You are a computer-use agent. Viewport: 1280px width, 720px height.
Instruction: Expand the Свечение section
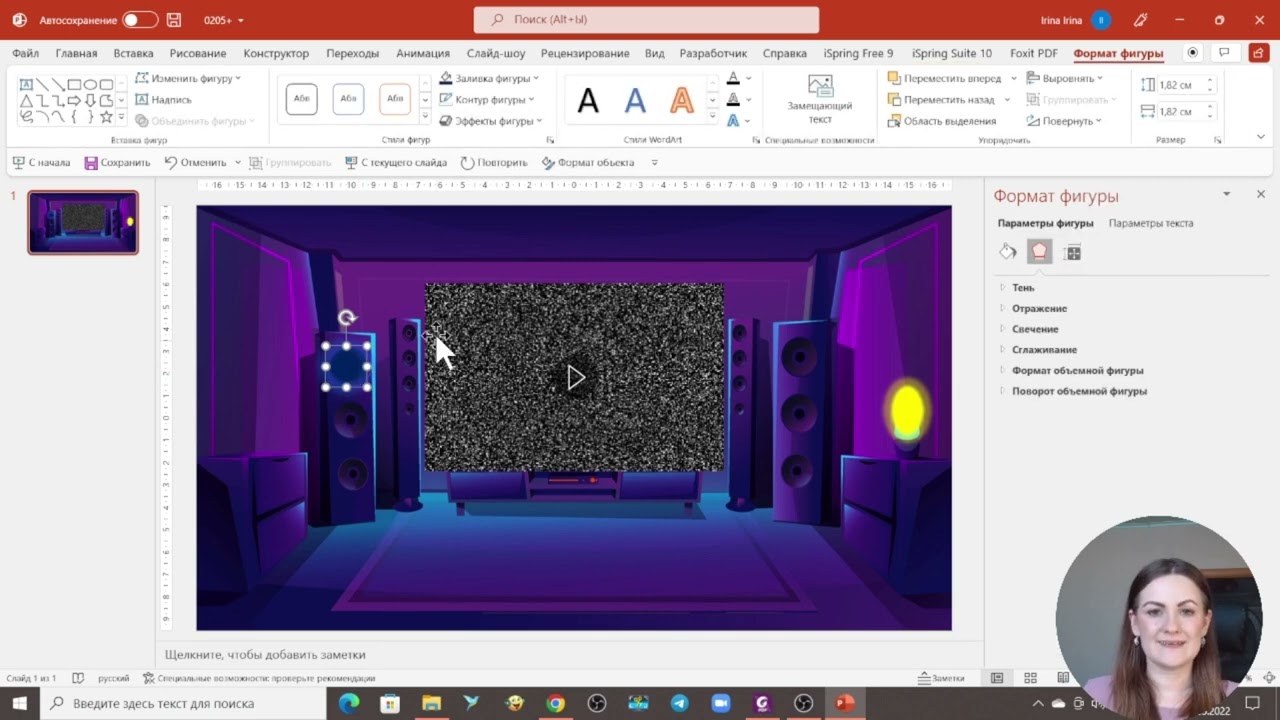(1035, 329)
